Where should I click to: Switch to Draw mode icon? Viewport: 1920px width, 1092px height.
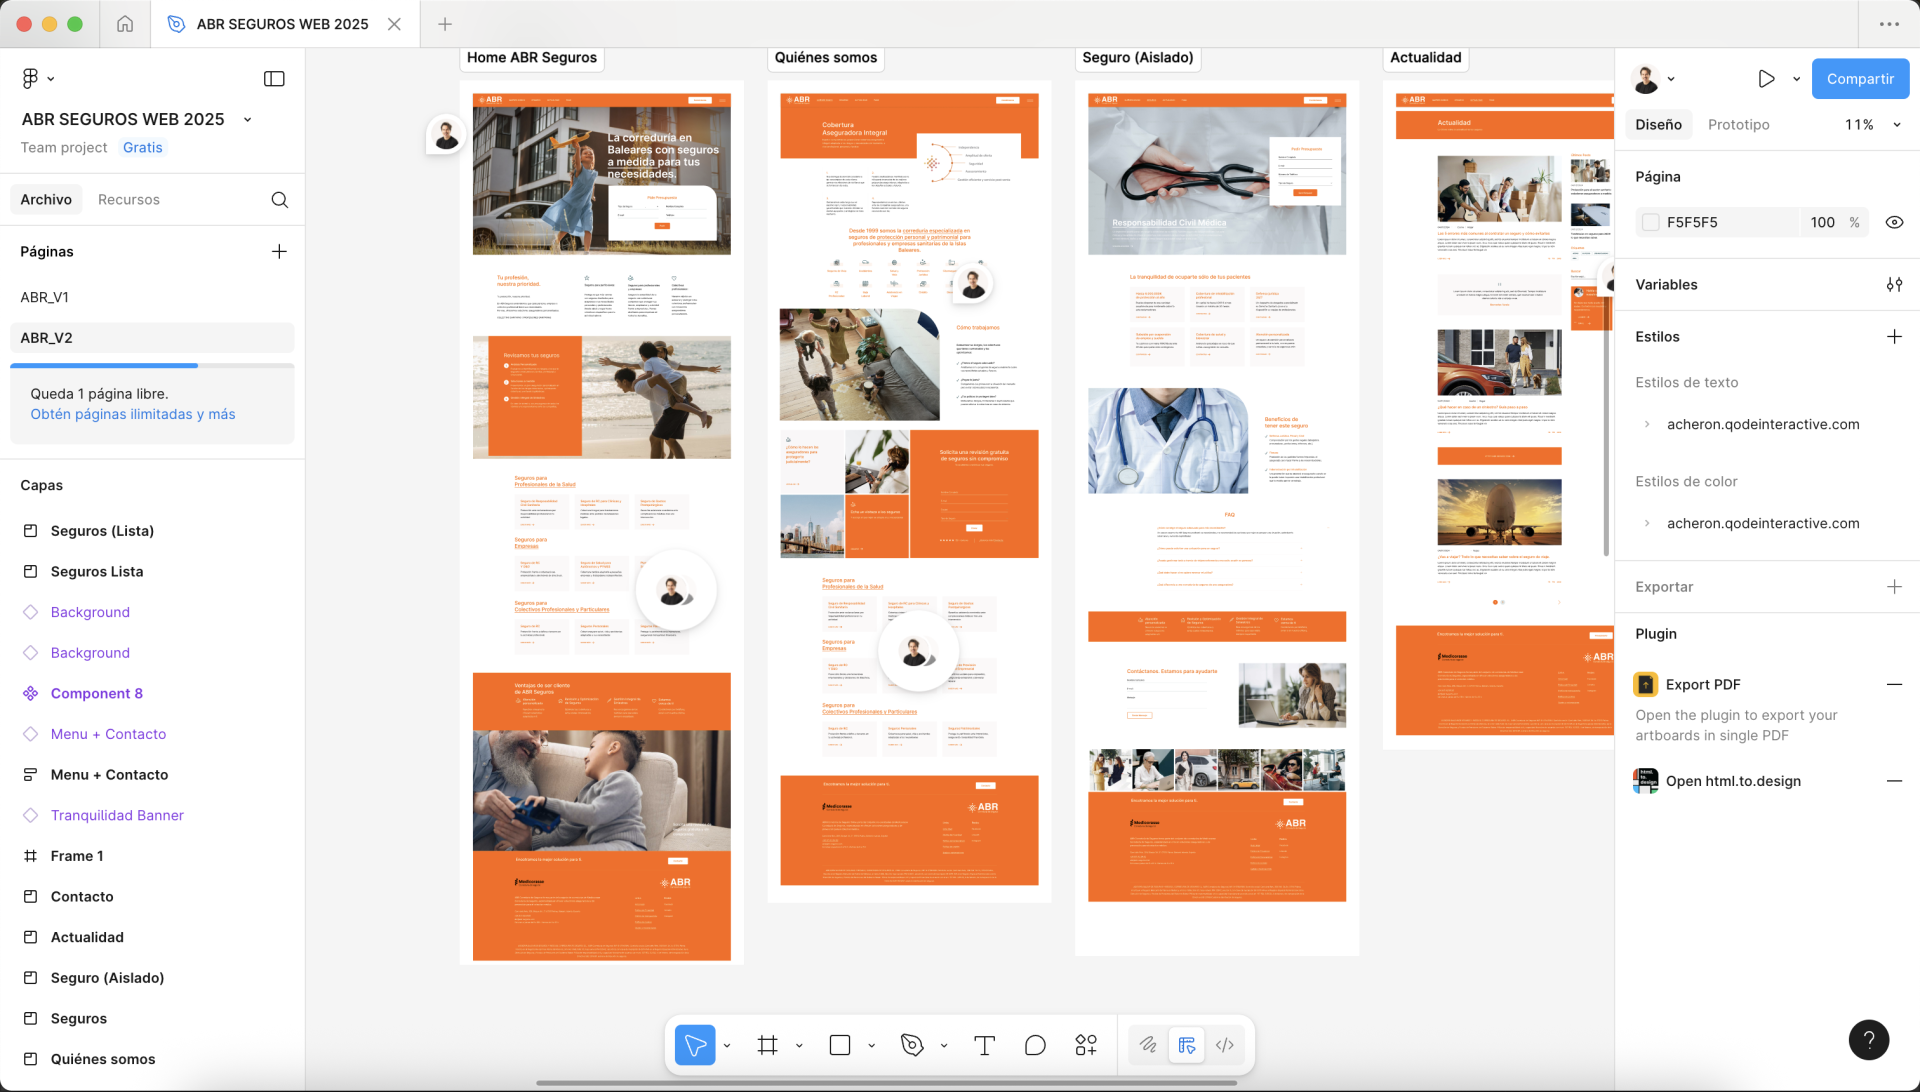click(1148, 1045)
